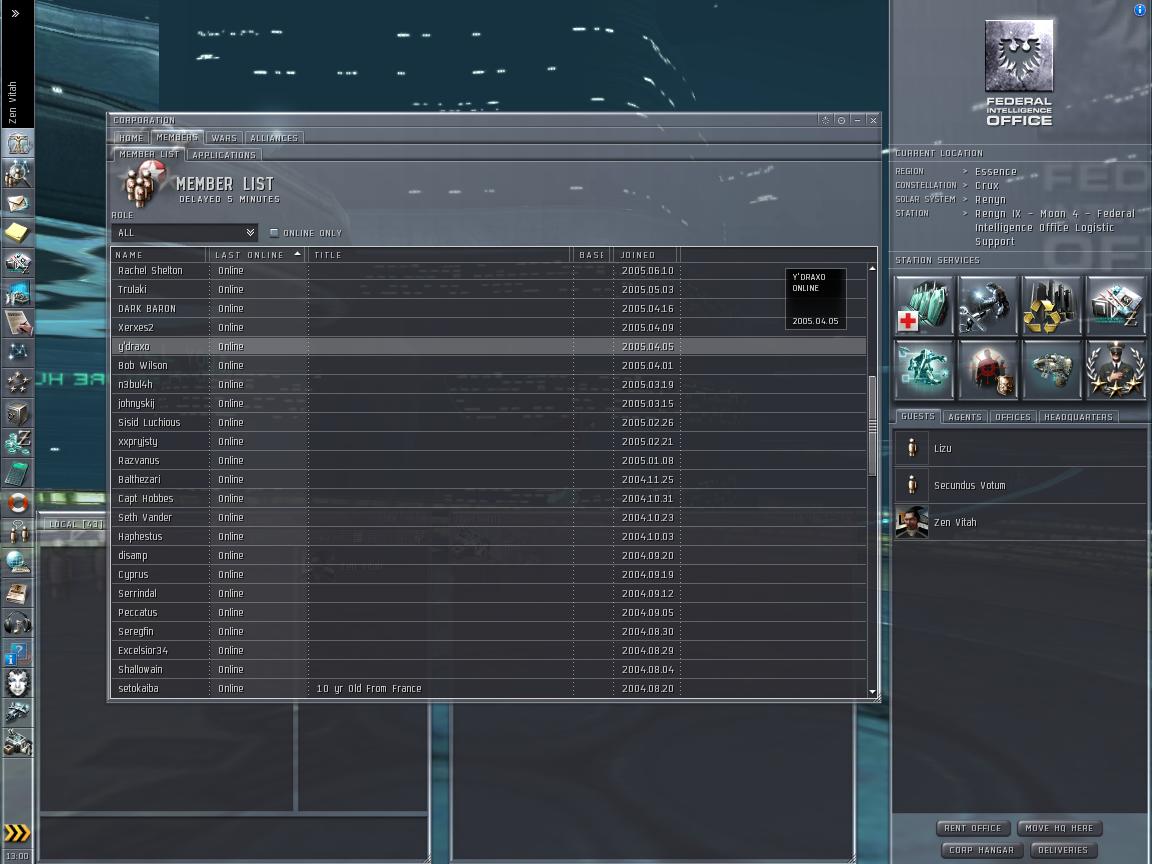Expand the sidebar double-arrow at top left
The height and width of the screenshot is (864, 1152).
15,13
